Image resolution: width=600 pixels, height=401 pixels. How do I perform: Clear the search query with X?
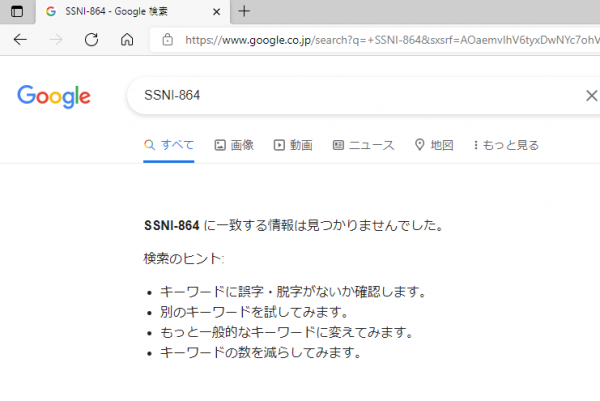(592, 96)
